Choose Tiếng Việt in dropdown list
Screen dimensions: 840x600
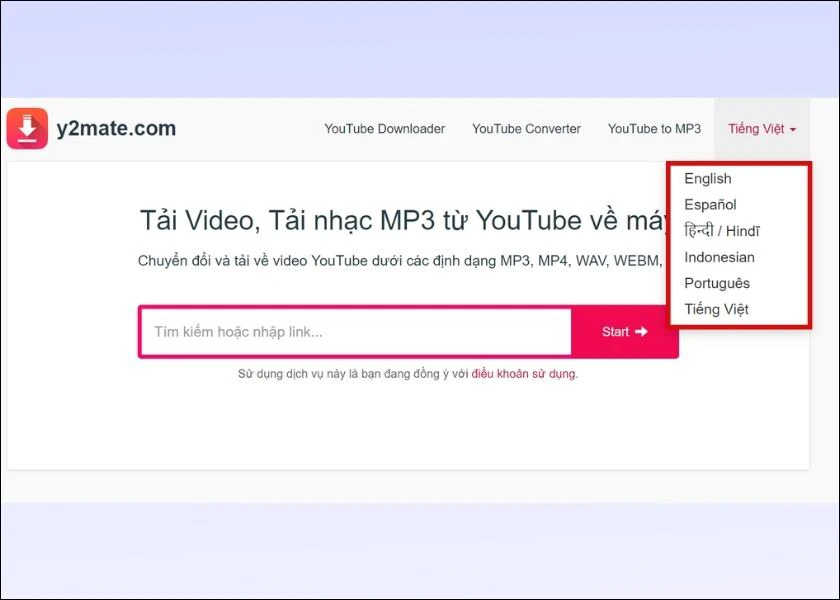716,309
